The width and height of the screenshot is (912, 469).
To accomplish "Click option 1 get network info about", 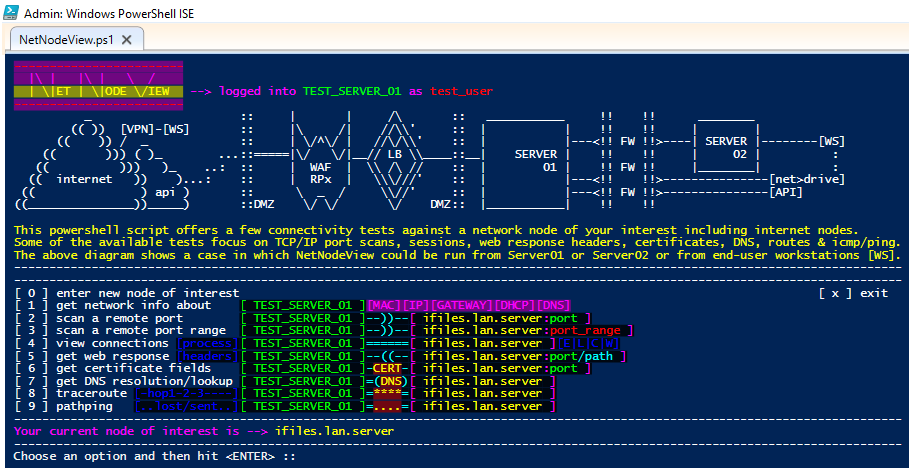I will [113, 305].
